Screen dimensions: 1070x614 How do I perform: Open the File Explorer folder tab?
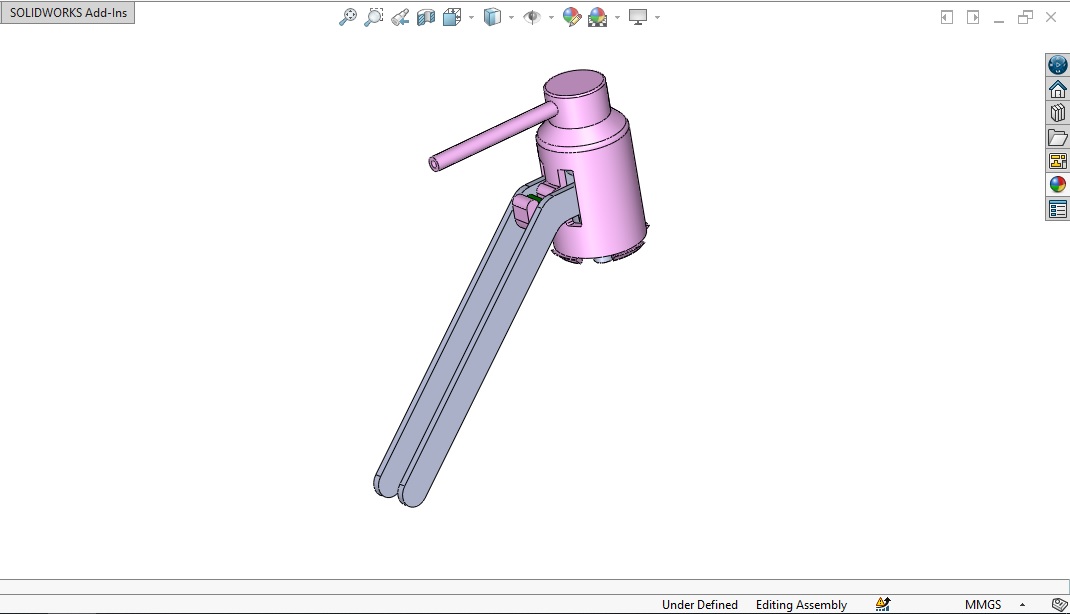[x=1058, y=137]
